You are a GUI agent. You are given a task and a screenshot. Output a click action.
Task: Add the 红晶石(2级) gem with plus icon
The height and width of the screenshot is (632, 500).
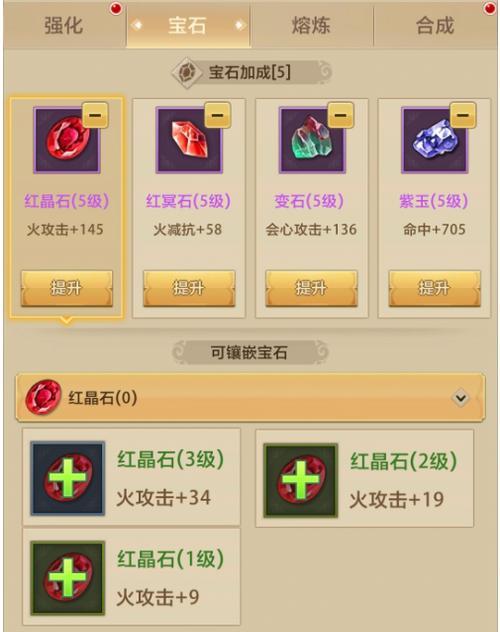click(301, 480)
